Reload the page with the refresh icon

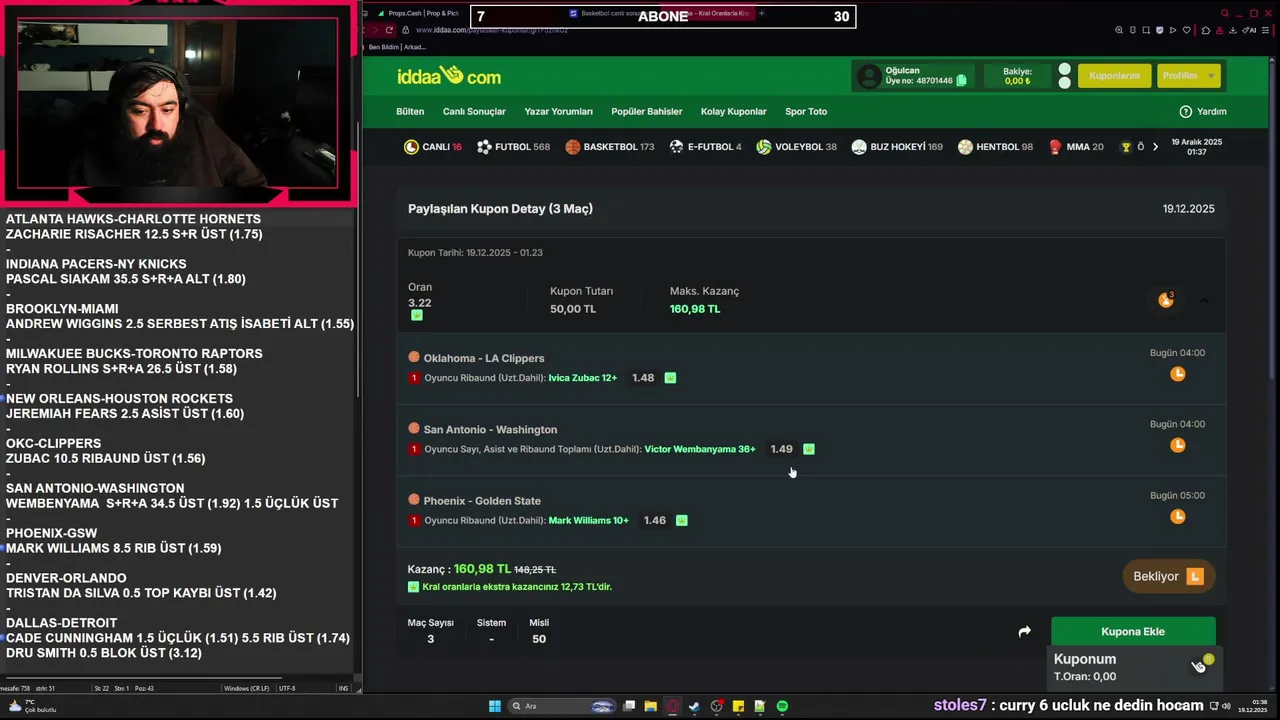pyautogui.click(x=390, y=30)
